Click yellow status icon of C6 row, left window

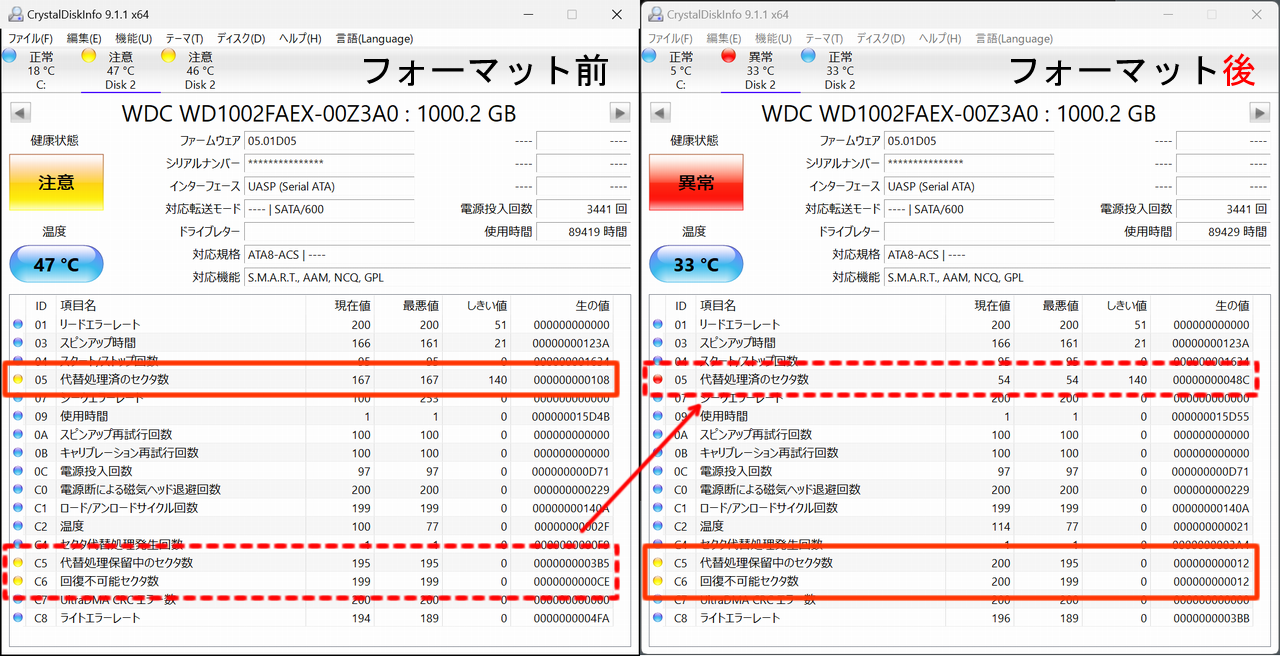click(x=17, y=581)
